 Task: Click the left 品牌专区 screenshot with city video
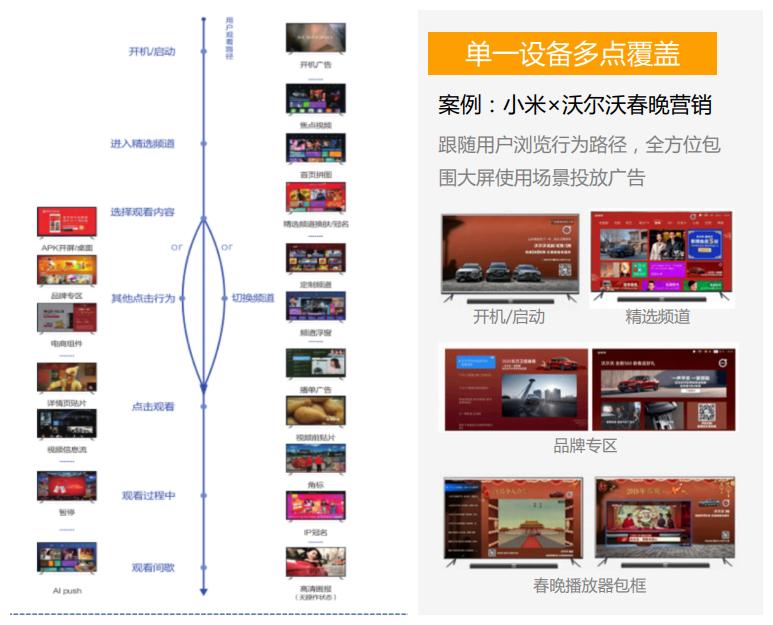(x=516, y=390)
